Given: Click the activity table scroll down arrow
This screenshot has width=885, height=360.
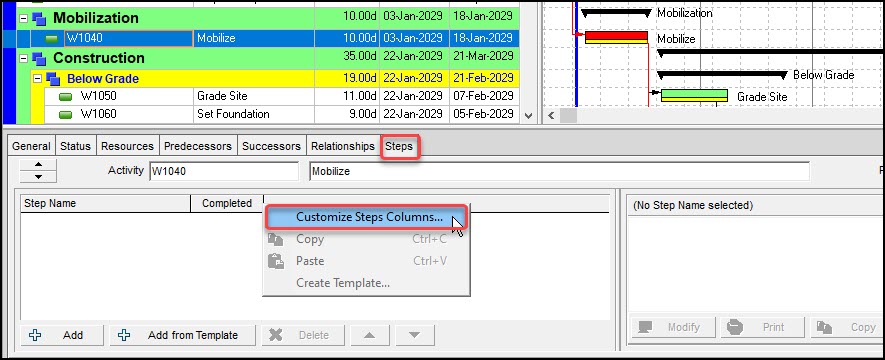Looking at the screenshot, I should click(x=528, y=116).
